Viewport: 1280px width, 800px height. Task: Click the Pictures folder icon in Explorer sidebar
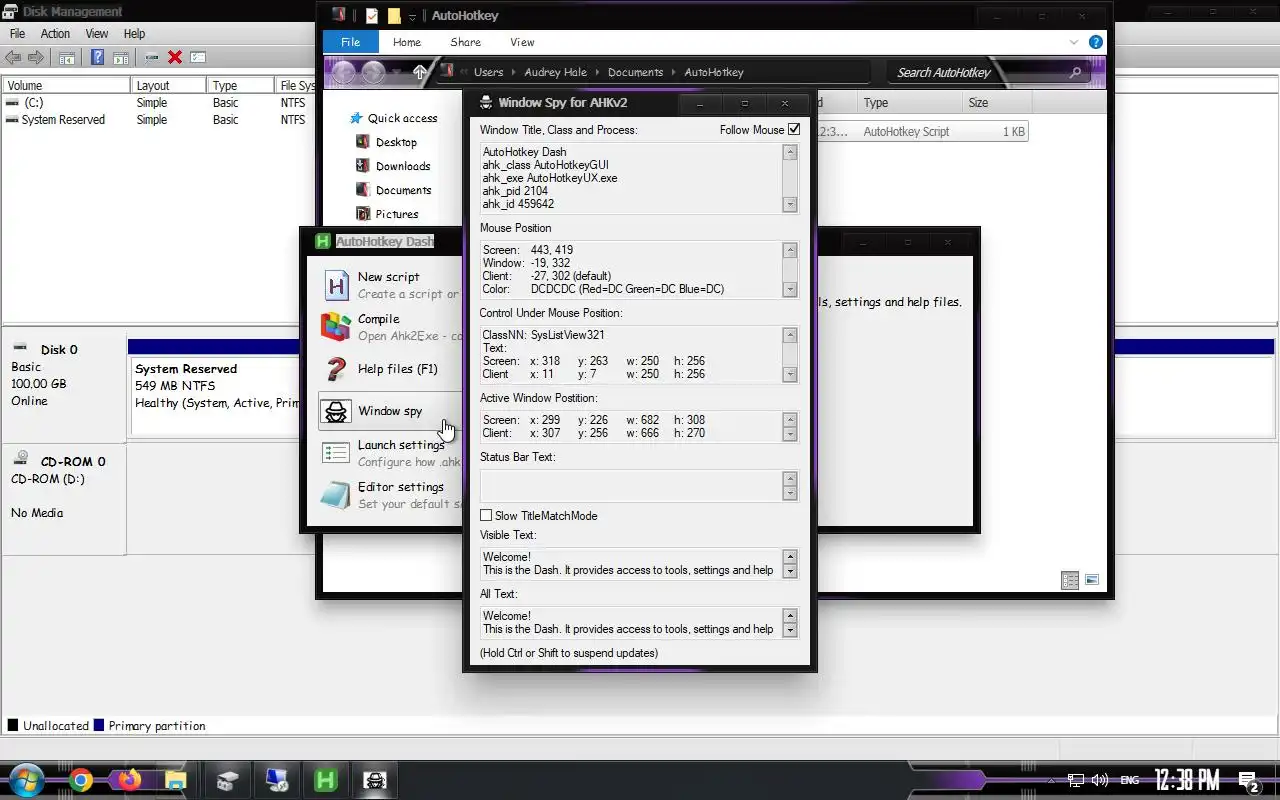[x=363, y=214]
